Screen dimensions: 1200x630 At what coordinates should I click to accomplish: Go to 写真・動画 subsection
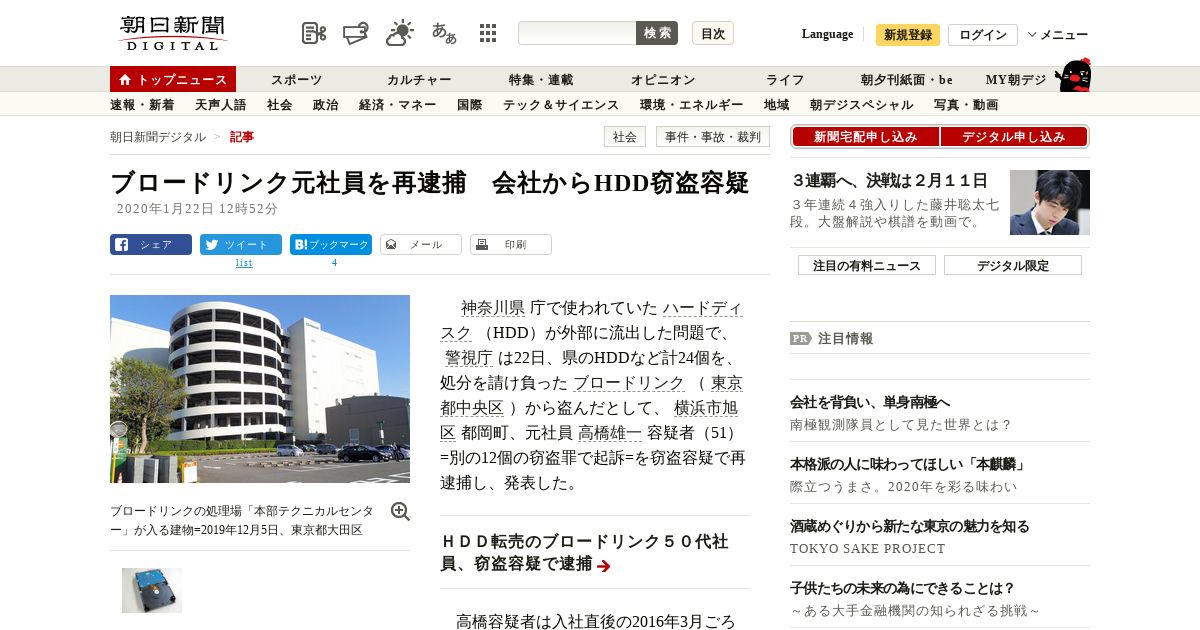[966, 104]
